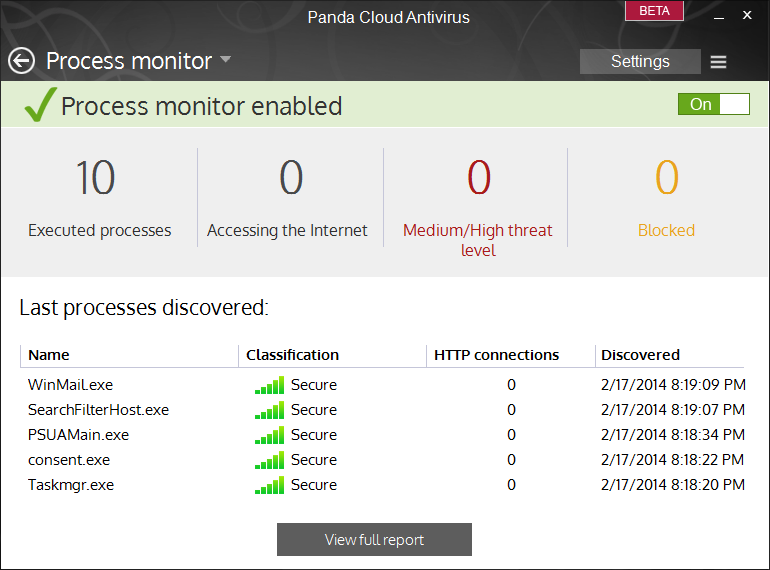
Task: Turn off the Process monitor On switch
Action: [714, 104]
